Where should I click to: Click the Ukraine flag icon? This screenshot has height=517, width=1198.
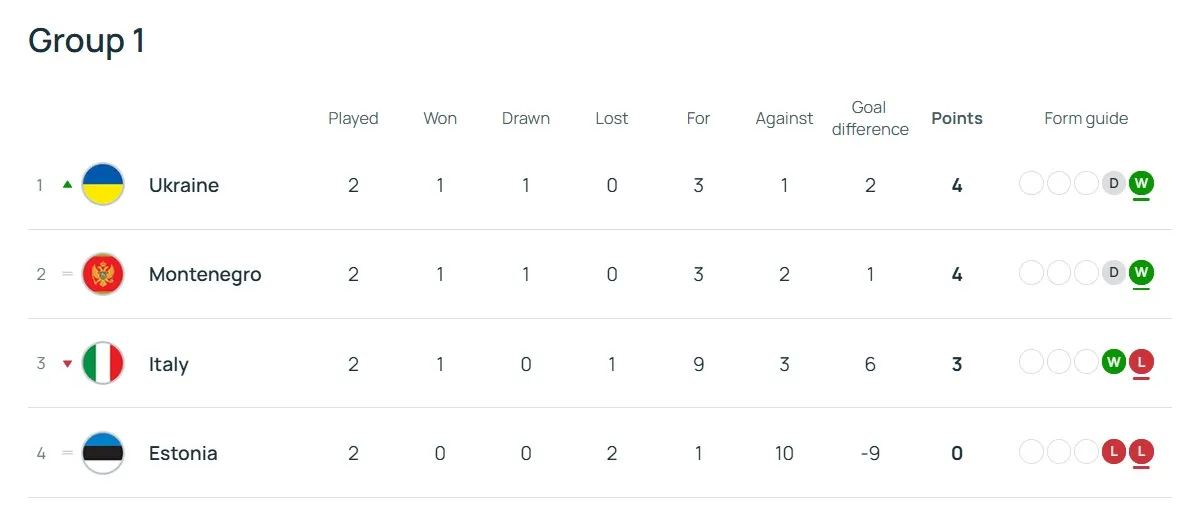click(103, 185)
